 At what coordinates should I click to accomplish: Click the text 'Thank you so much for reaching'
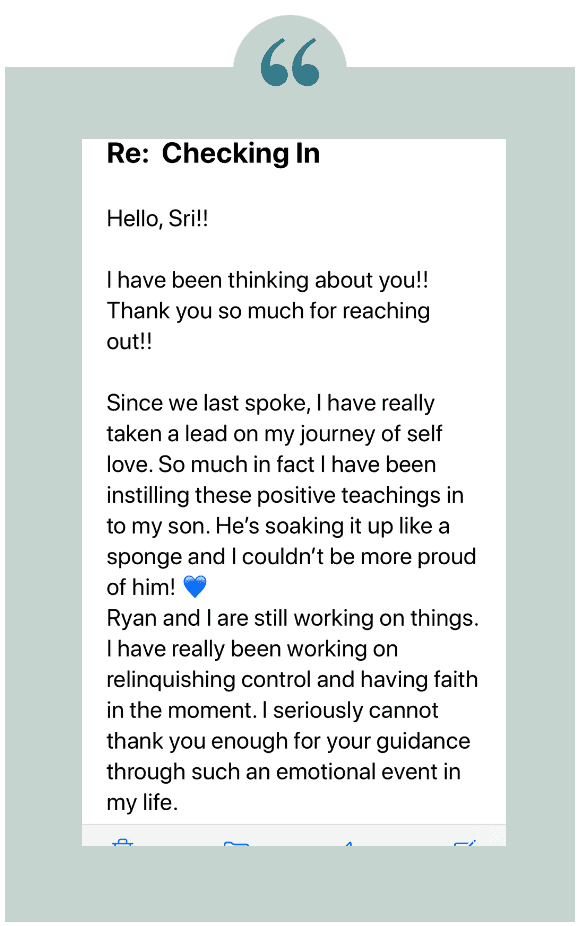click(x=268, y=311)
